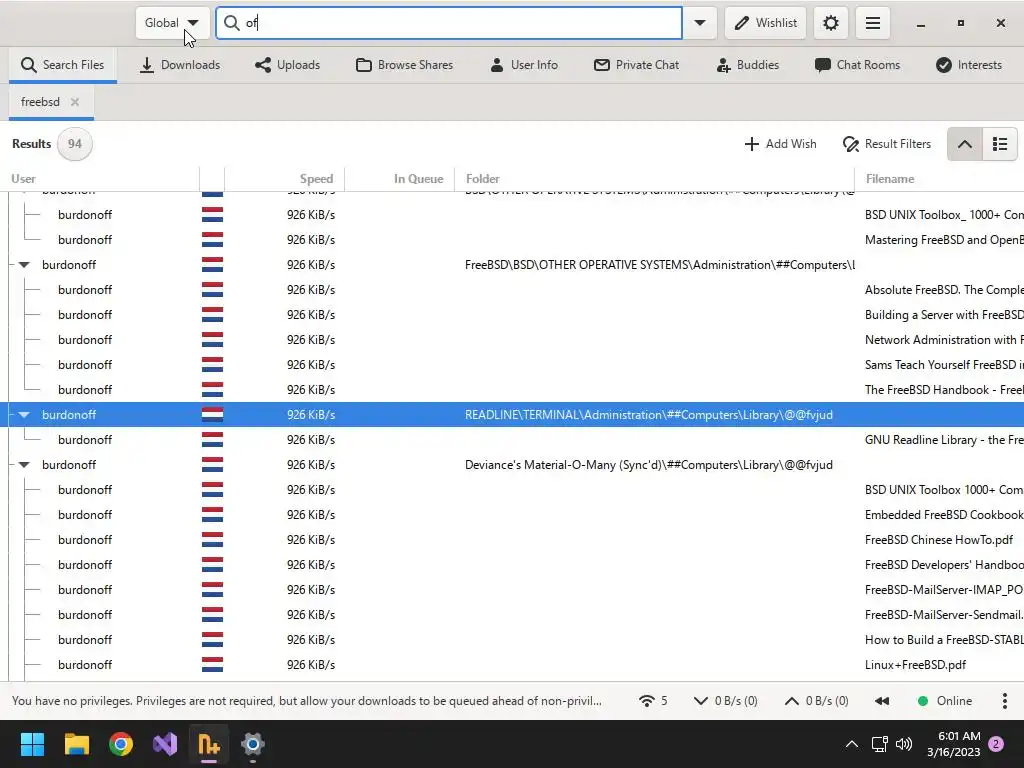Select the freebsd search tab
The height and width of the screenshot is (768, 1024).
(40, 102)
